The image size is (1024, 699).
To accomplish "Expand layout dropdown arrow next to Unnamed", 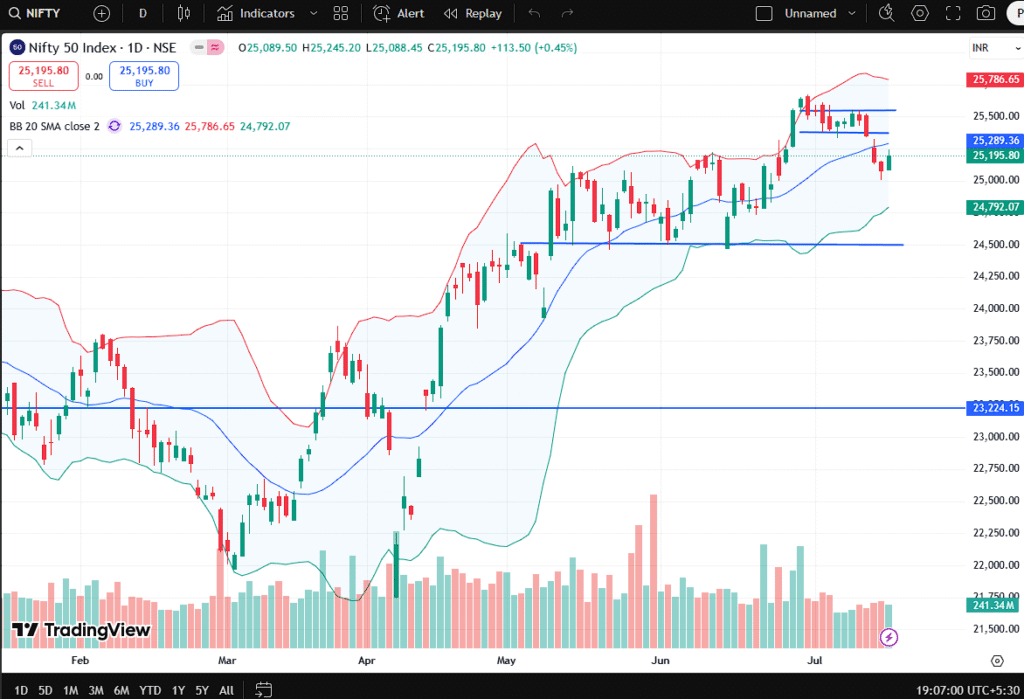I will [x=852, y=13].
